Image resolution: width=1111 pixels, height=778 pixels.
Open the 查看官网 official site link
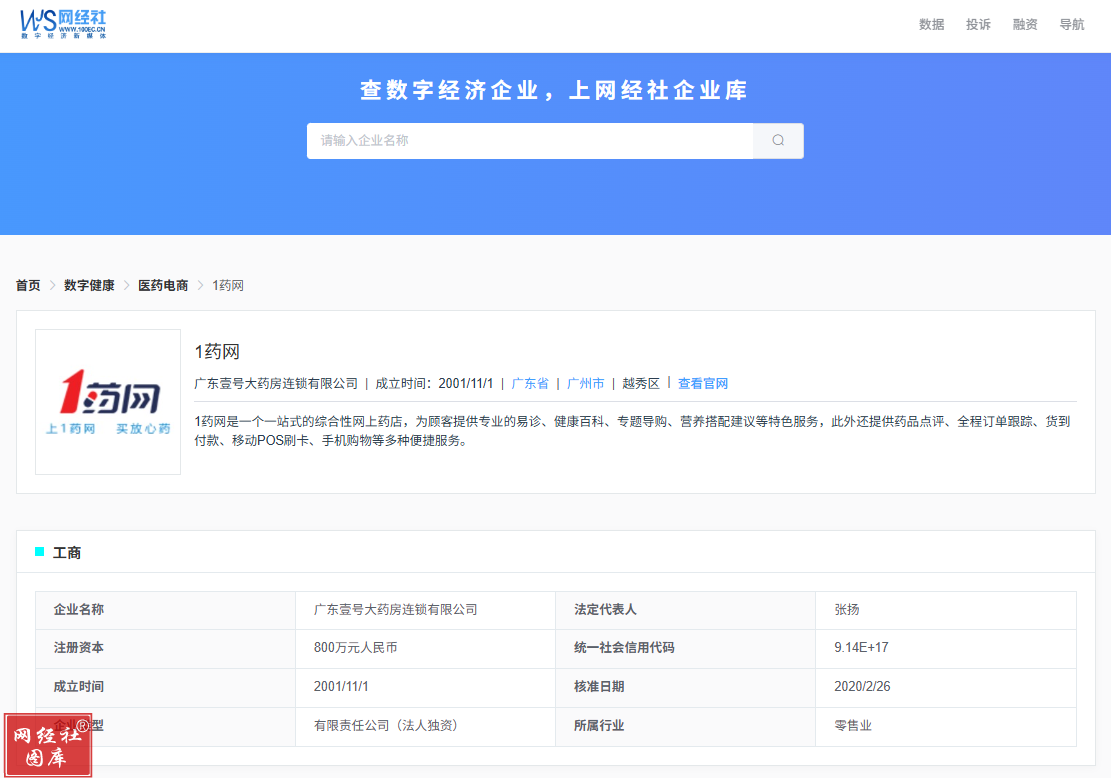pyautogui.click(x=703, y=383)
